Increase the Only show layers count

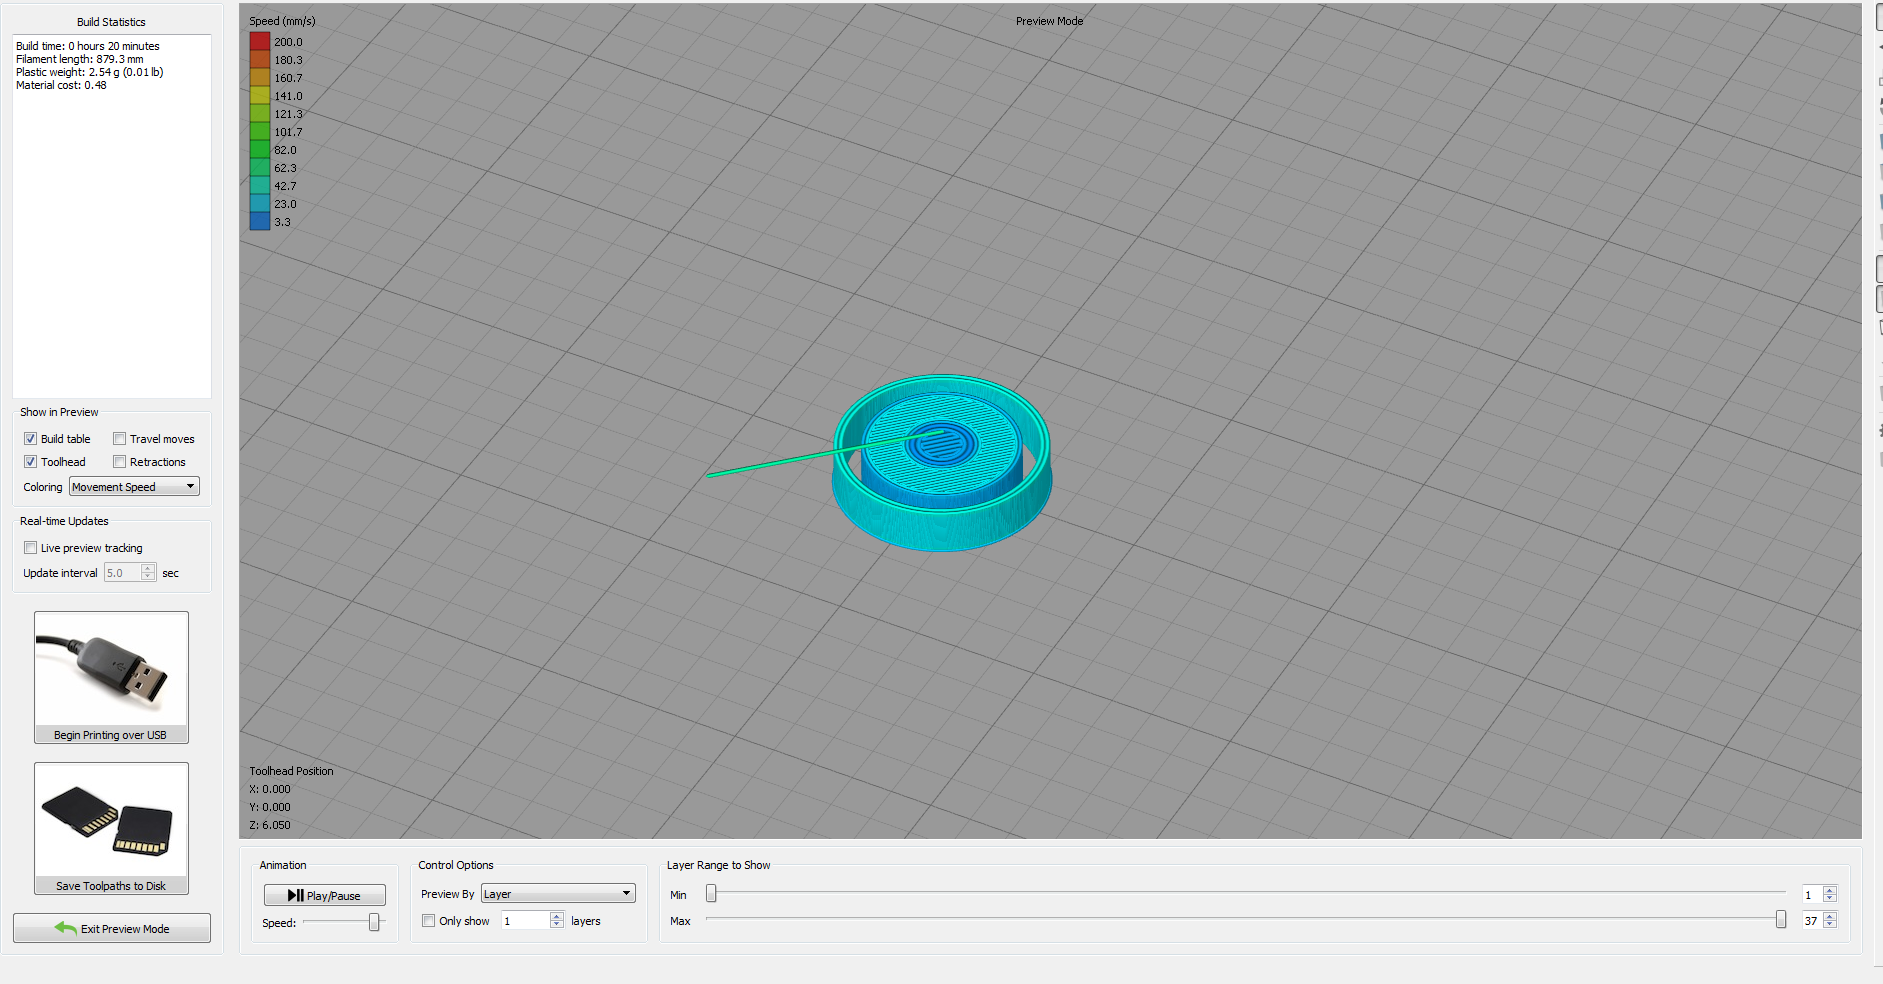point(557,916)
